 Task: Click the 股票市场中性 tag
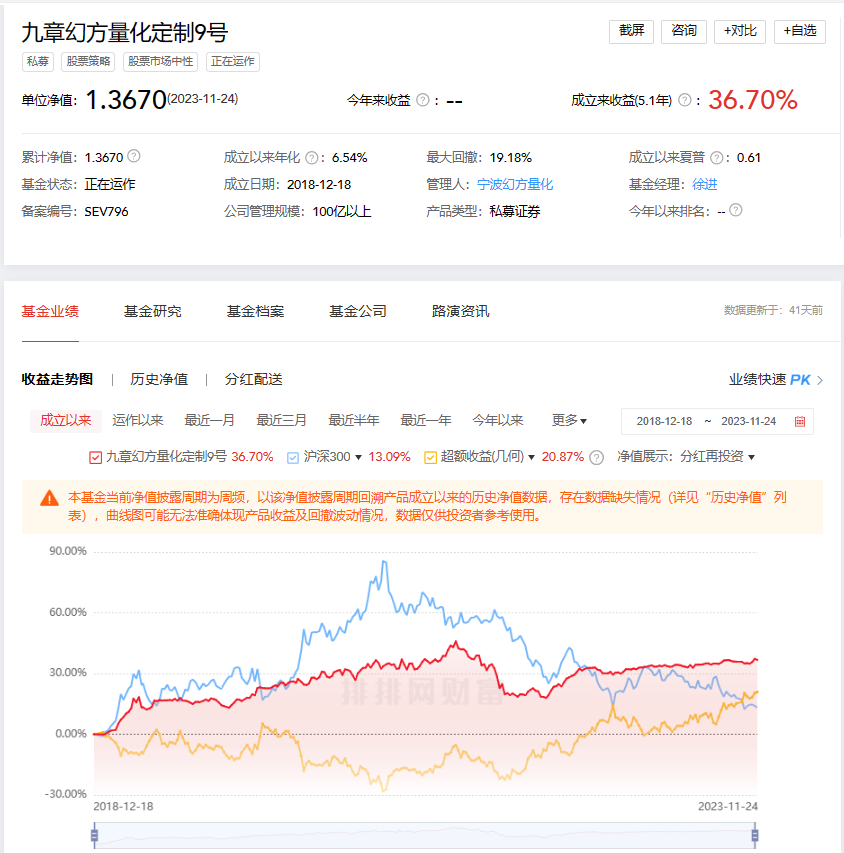click(x=161, y=61)
